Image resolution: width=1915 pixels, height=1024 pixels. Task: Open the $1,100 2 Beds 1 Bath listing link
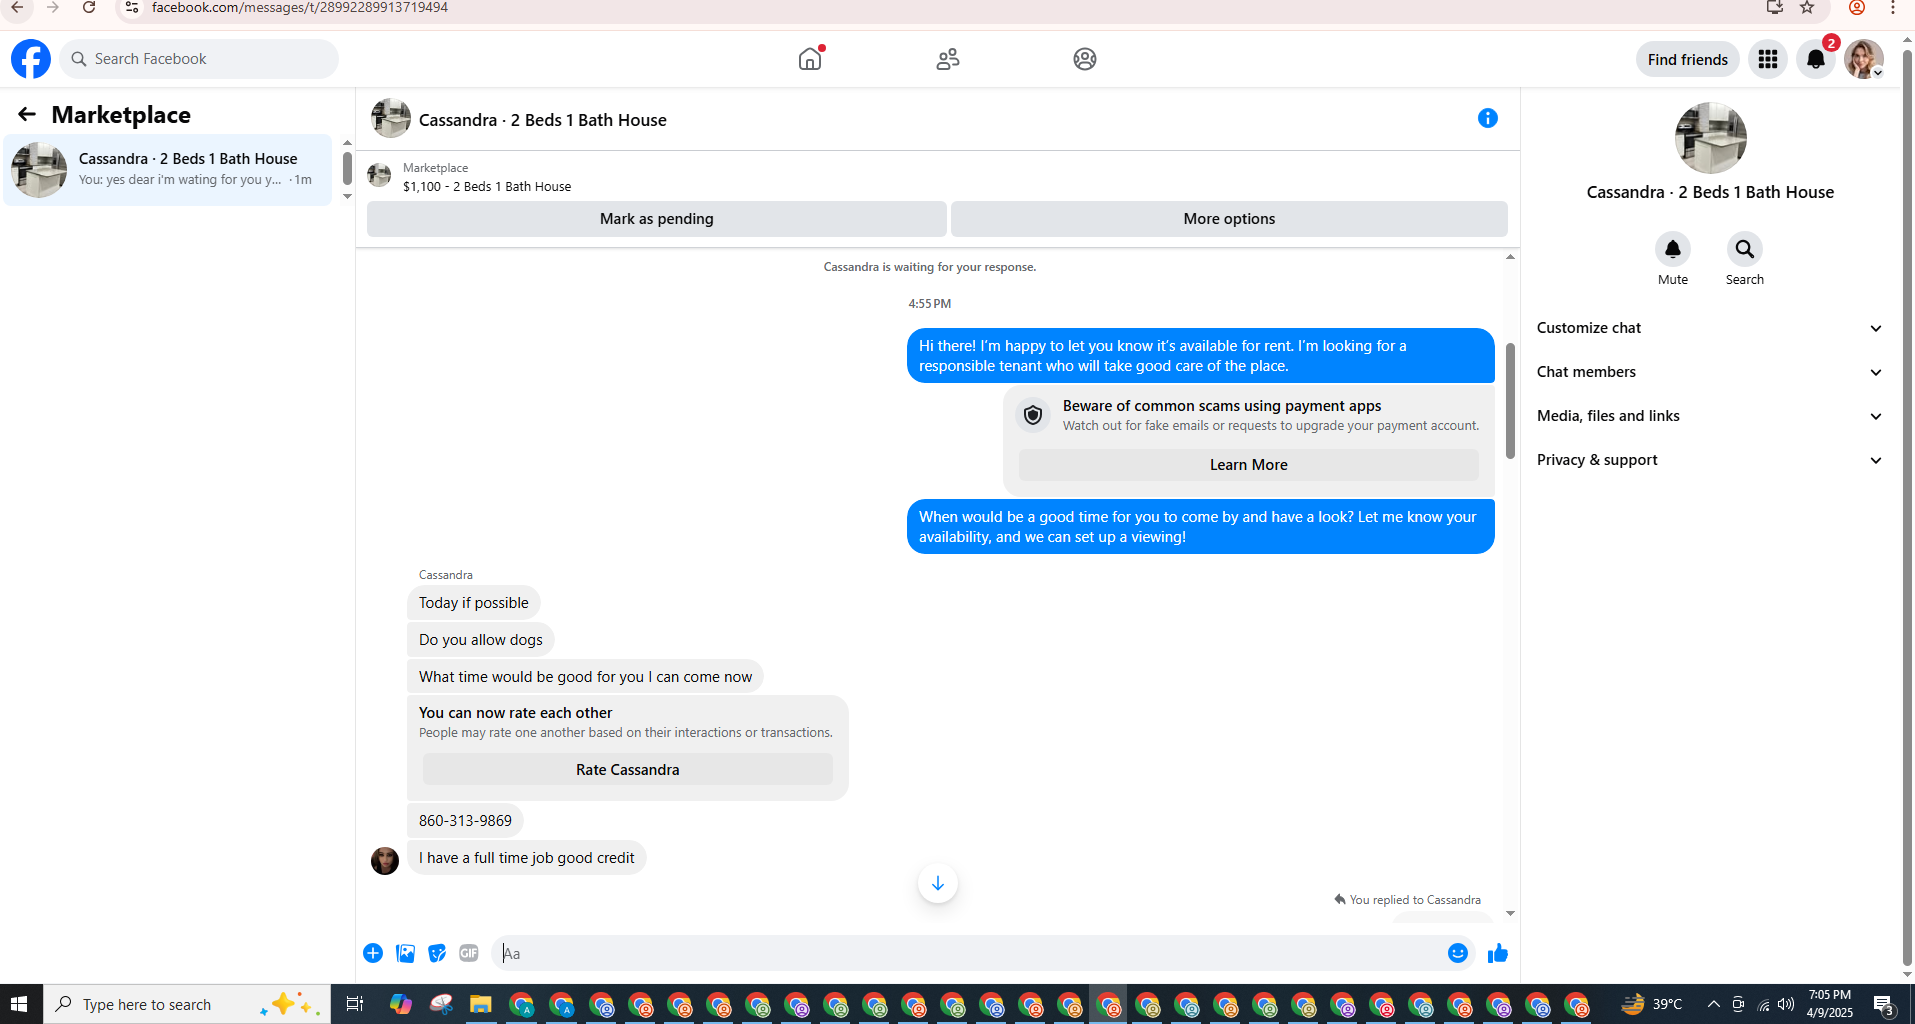pos(487,187)
